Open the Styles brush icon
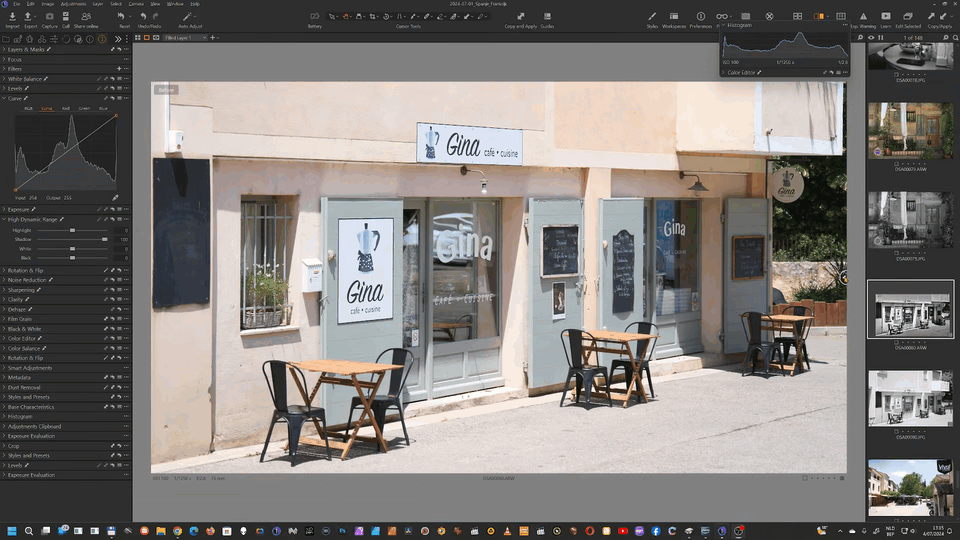The width and height of the screenshot is (960, 540). [652, 17]
